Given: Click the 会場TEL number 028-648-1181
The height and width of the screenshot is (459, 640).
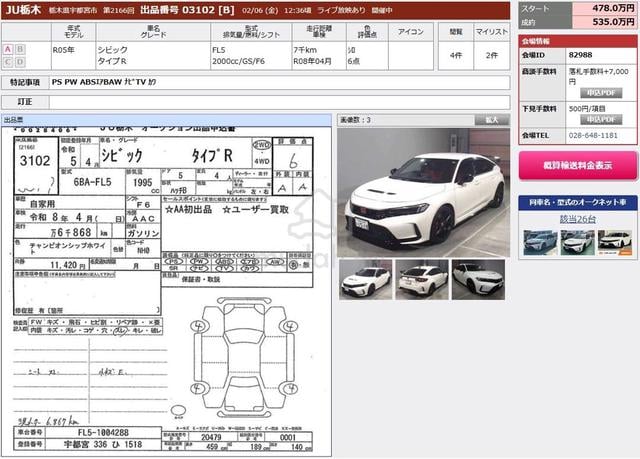Looking at the screenshot, I should (593, 135).
